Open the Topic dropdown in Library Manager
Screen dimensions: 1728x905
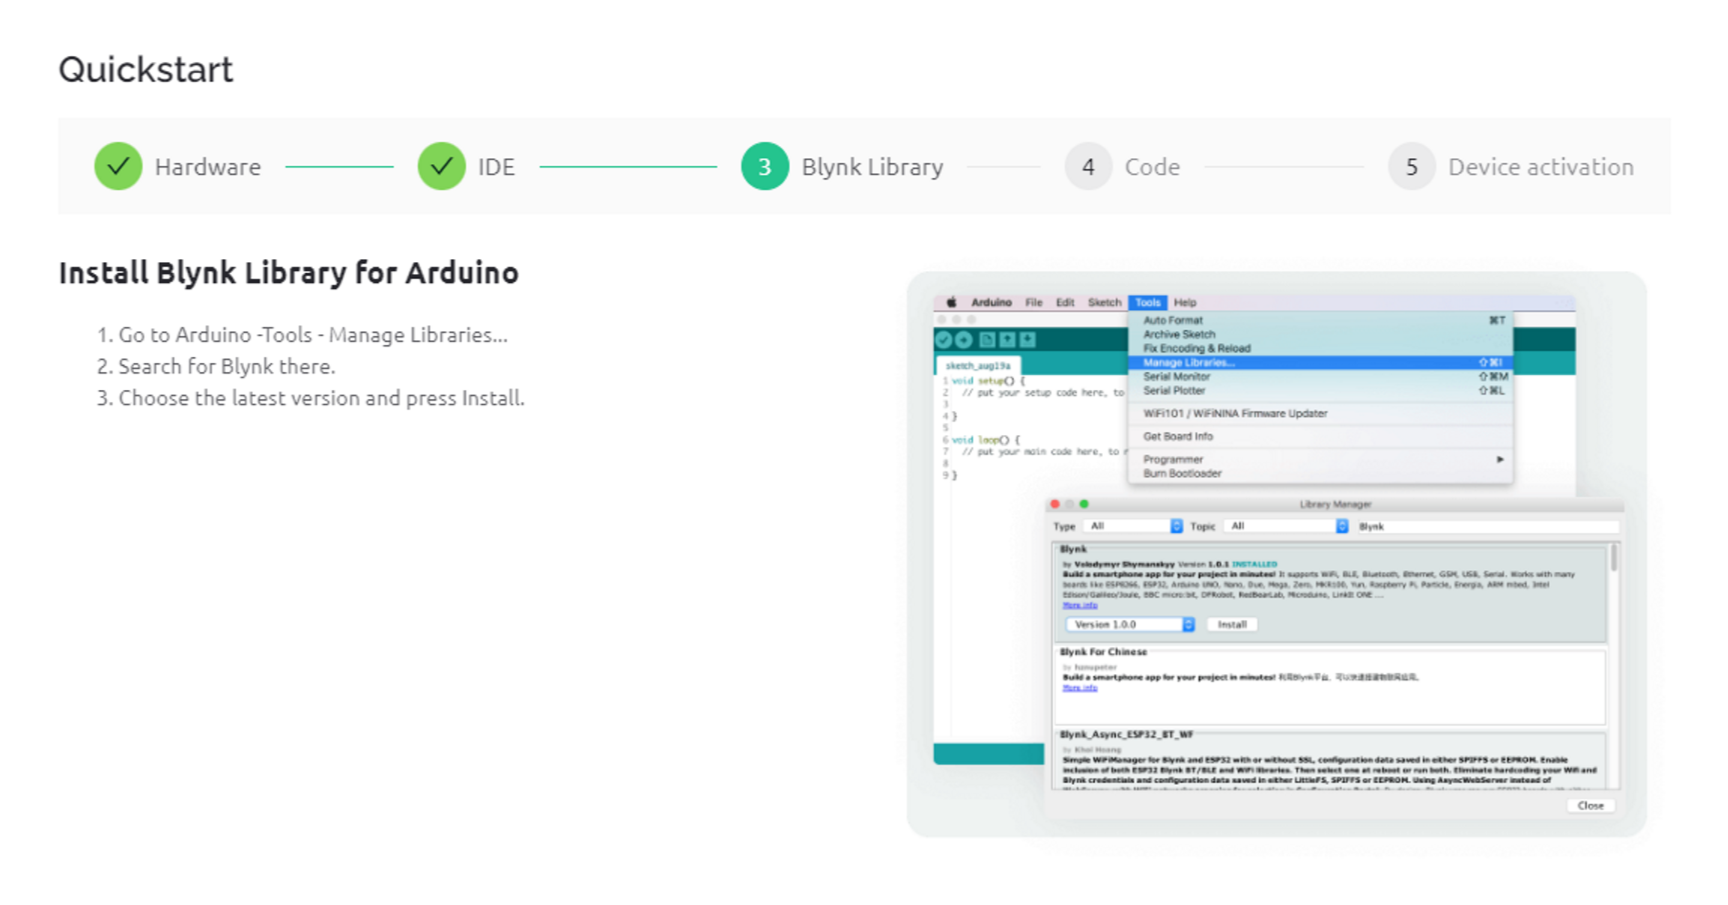point(1287,526)
